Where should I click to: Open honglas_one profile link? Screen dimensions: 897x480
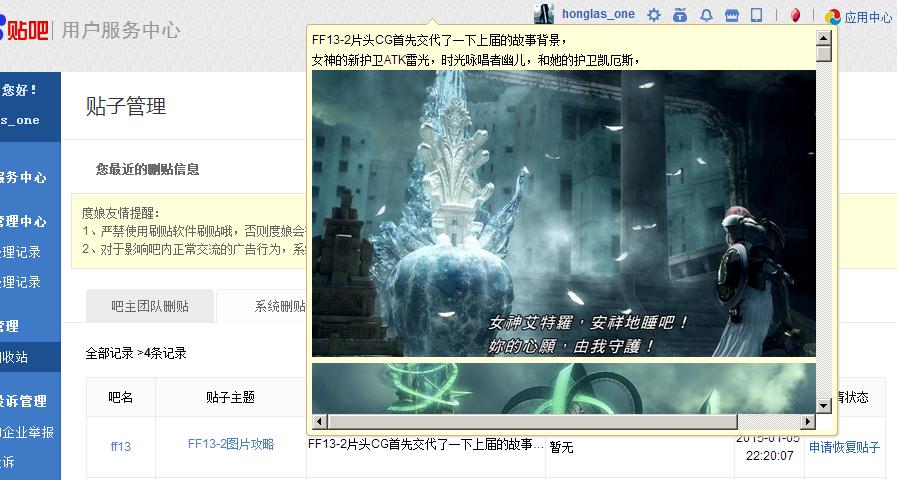point(598,14)
